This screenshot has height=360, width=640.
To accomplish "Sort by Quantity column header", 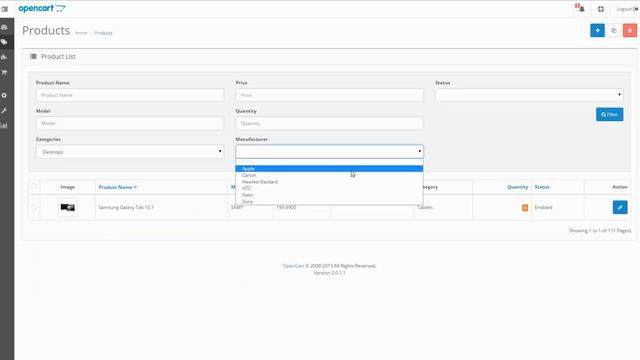I will tap(518, 187).
